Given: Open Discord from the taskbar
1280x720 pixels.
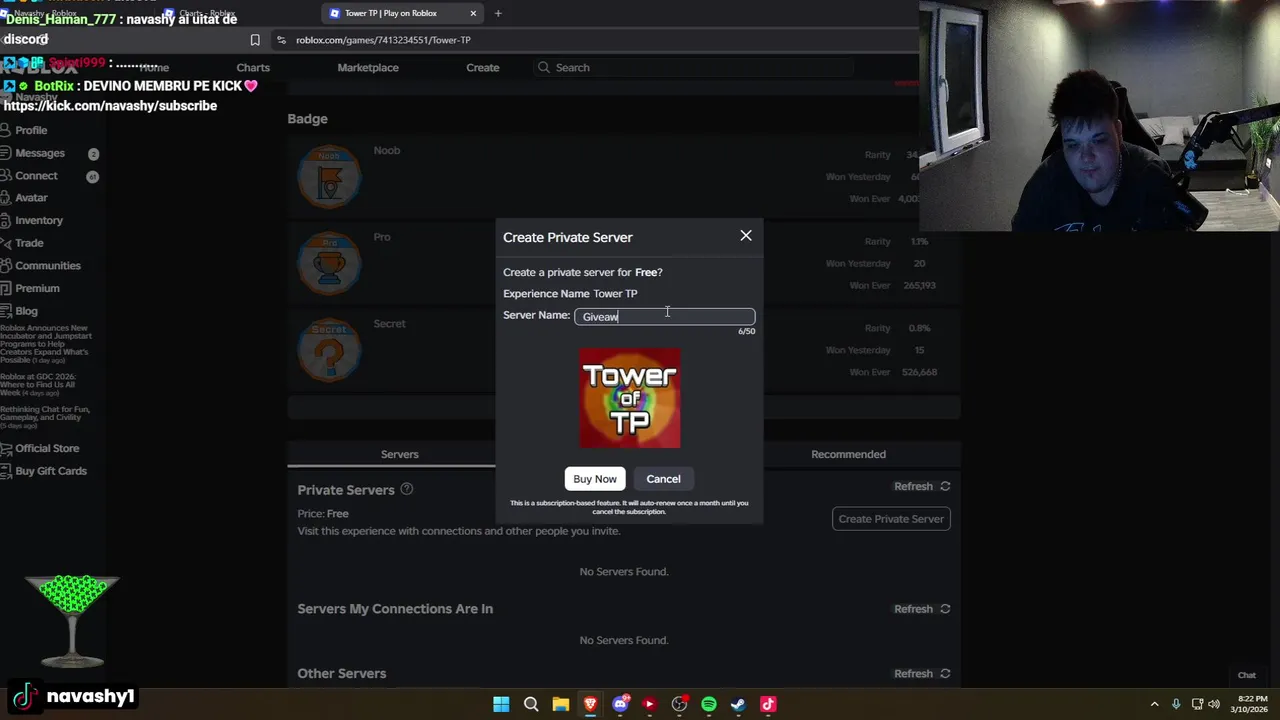Looking at the screenshot, I should 620,704.
